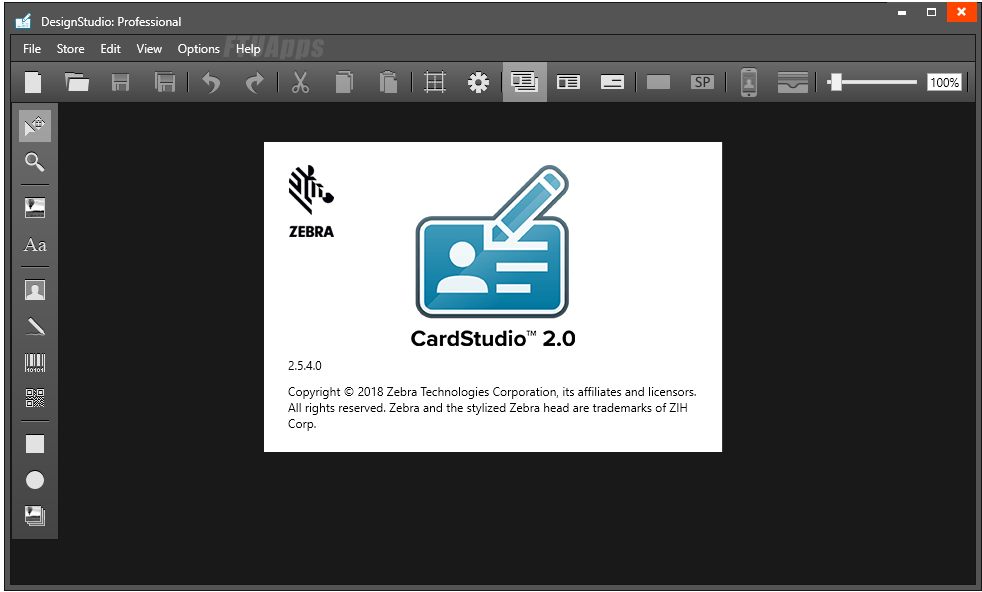Open the Options menu
This screenshot has width=982, height=592.
(x=199, y=49)
